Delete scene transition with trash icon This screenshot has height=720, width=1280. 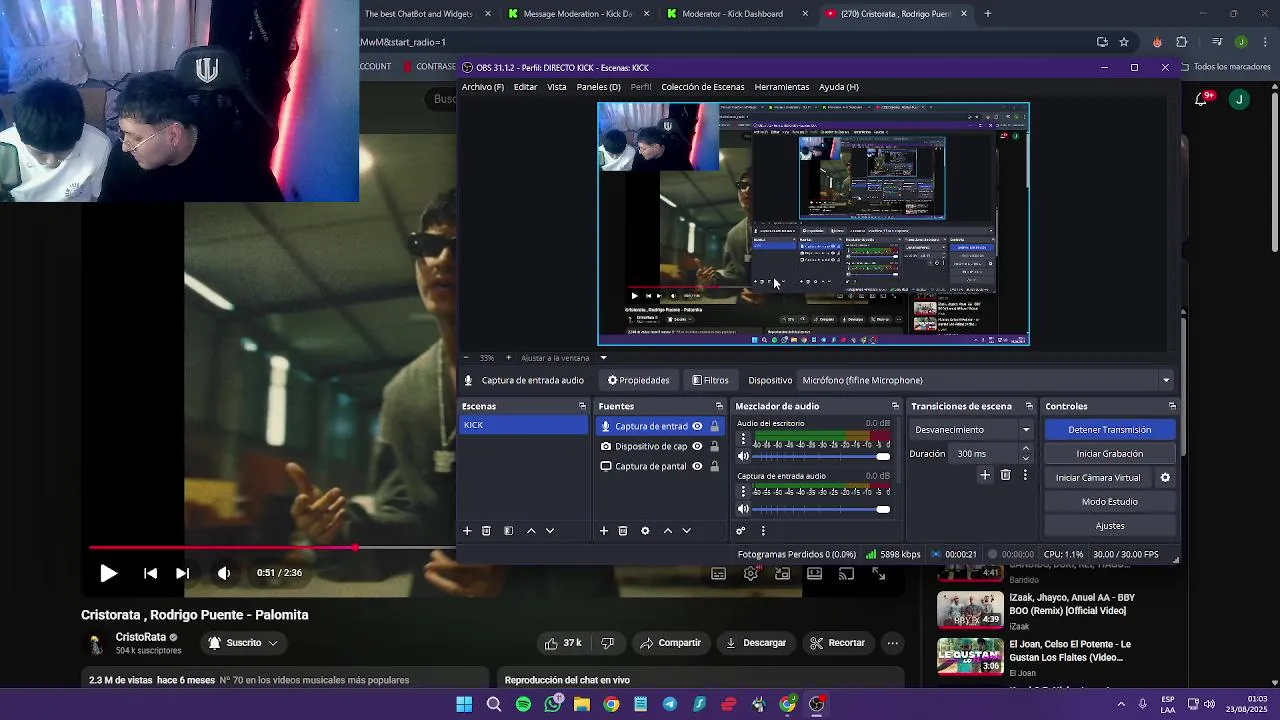tap(1006, 476)
